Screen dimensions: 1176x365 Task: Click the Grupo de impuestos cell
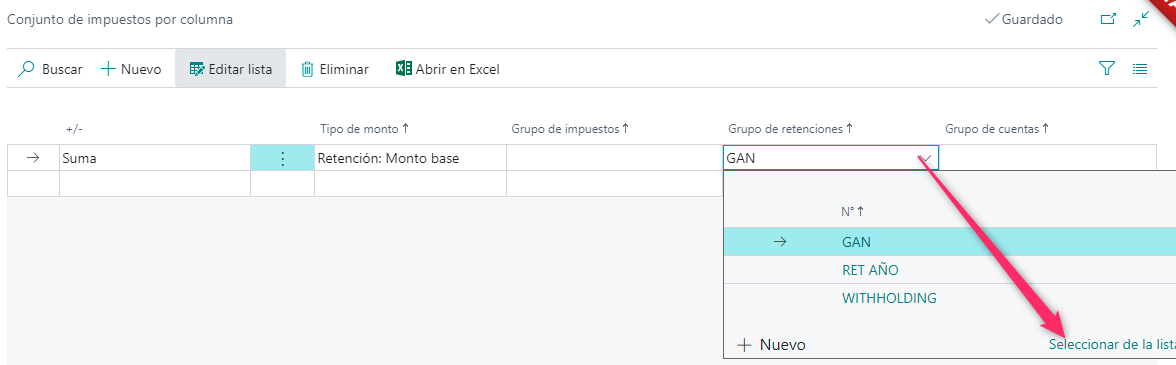pyautogui.click(x=614, y=158)
